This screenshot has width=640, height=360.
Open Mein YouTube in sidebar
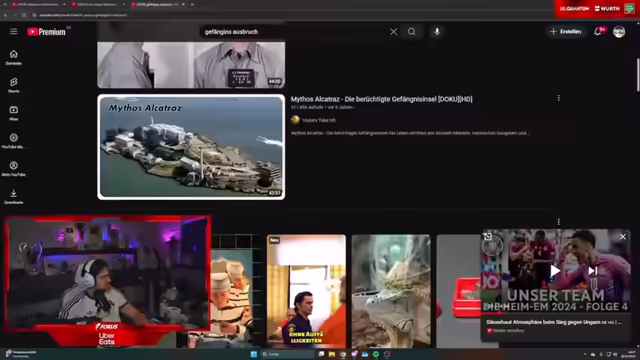click(13, 168)
